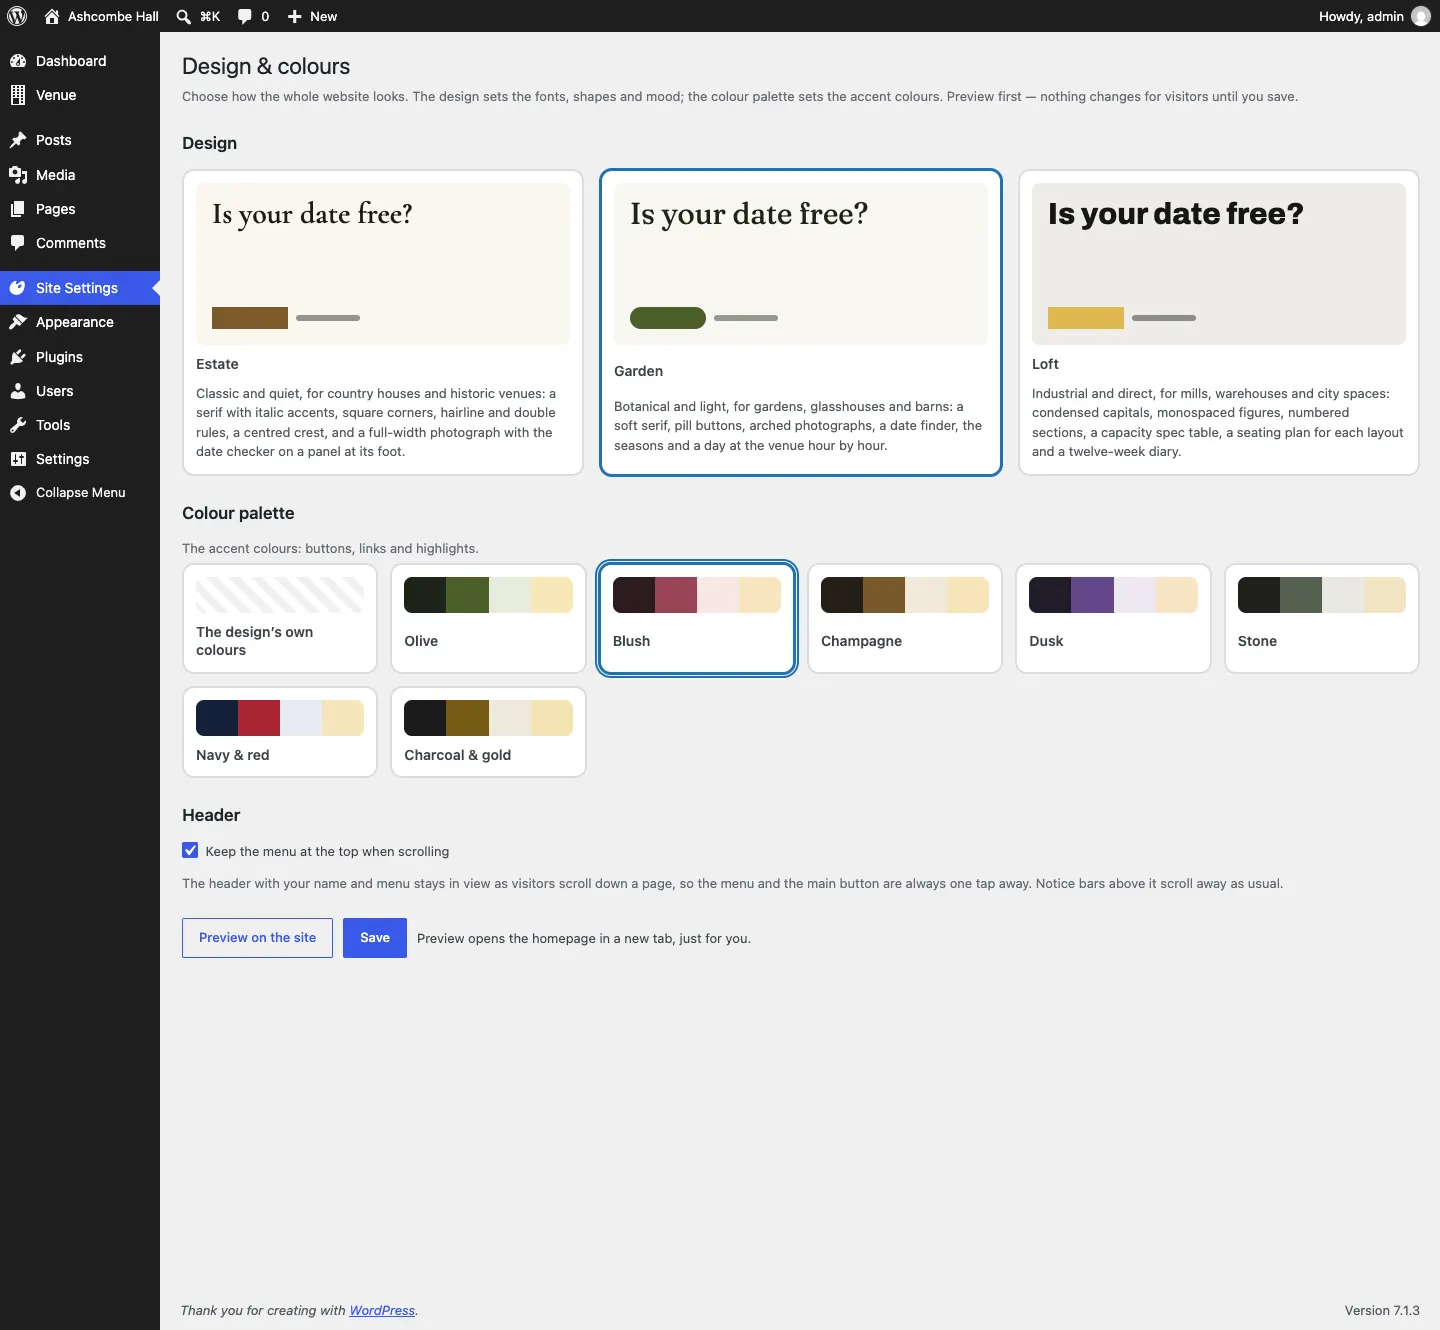Open the New content dropdown
Screen dimensions: 1440x1330
click(312, 16)
